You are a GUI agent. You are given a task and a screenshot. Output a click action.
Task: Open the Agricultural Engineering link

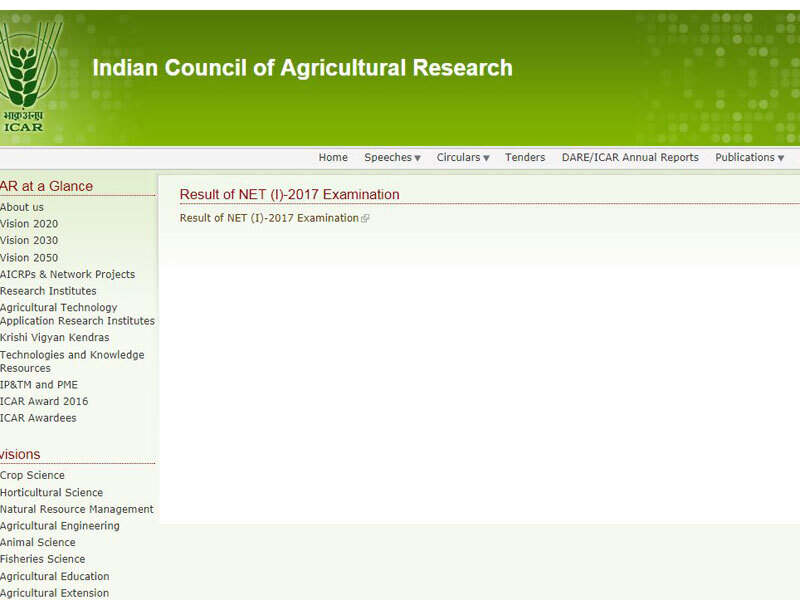click(x=60, y=526)
